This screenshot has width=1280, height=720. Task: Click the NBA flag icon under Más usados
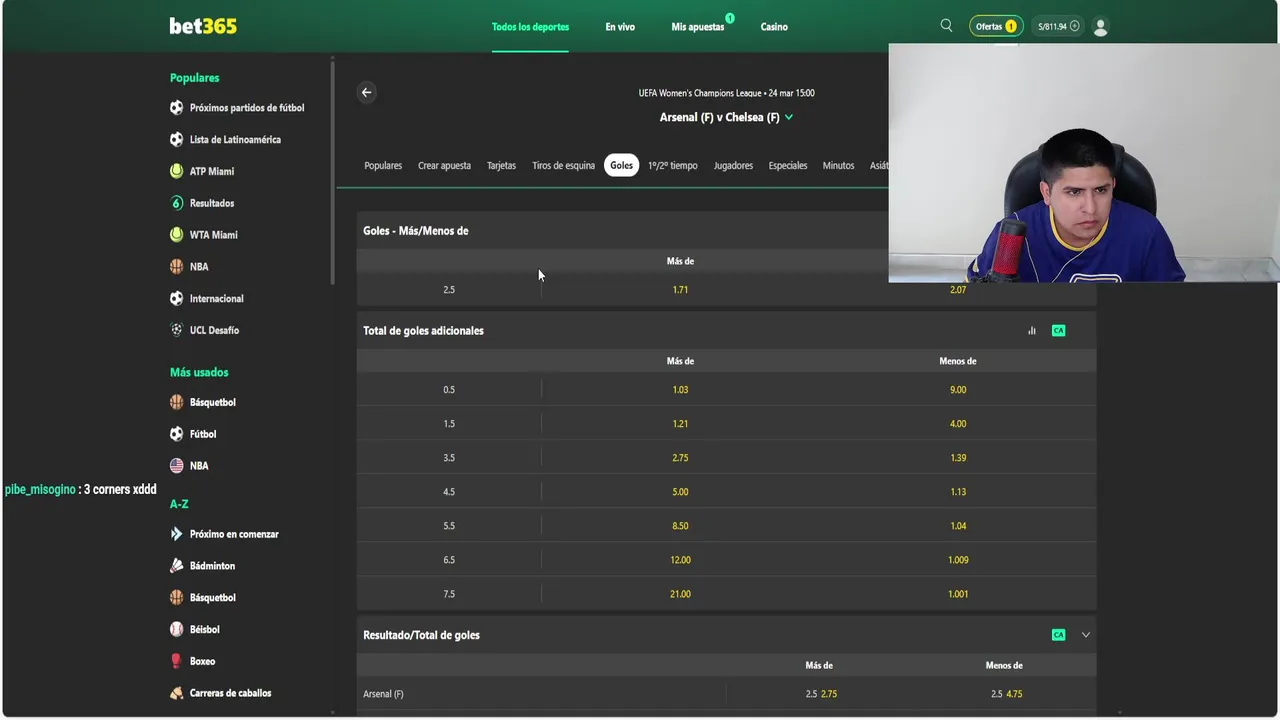pos(177,466)
